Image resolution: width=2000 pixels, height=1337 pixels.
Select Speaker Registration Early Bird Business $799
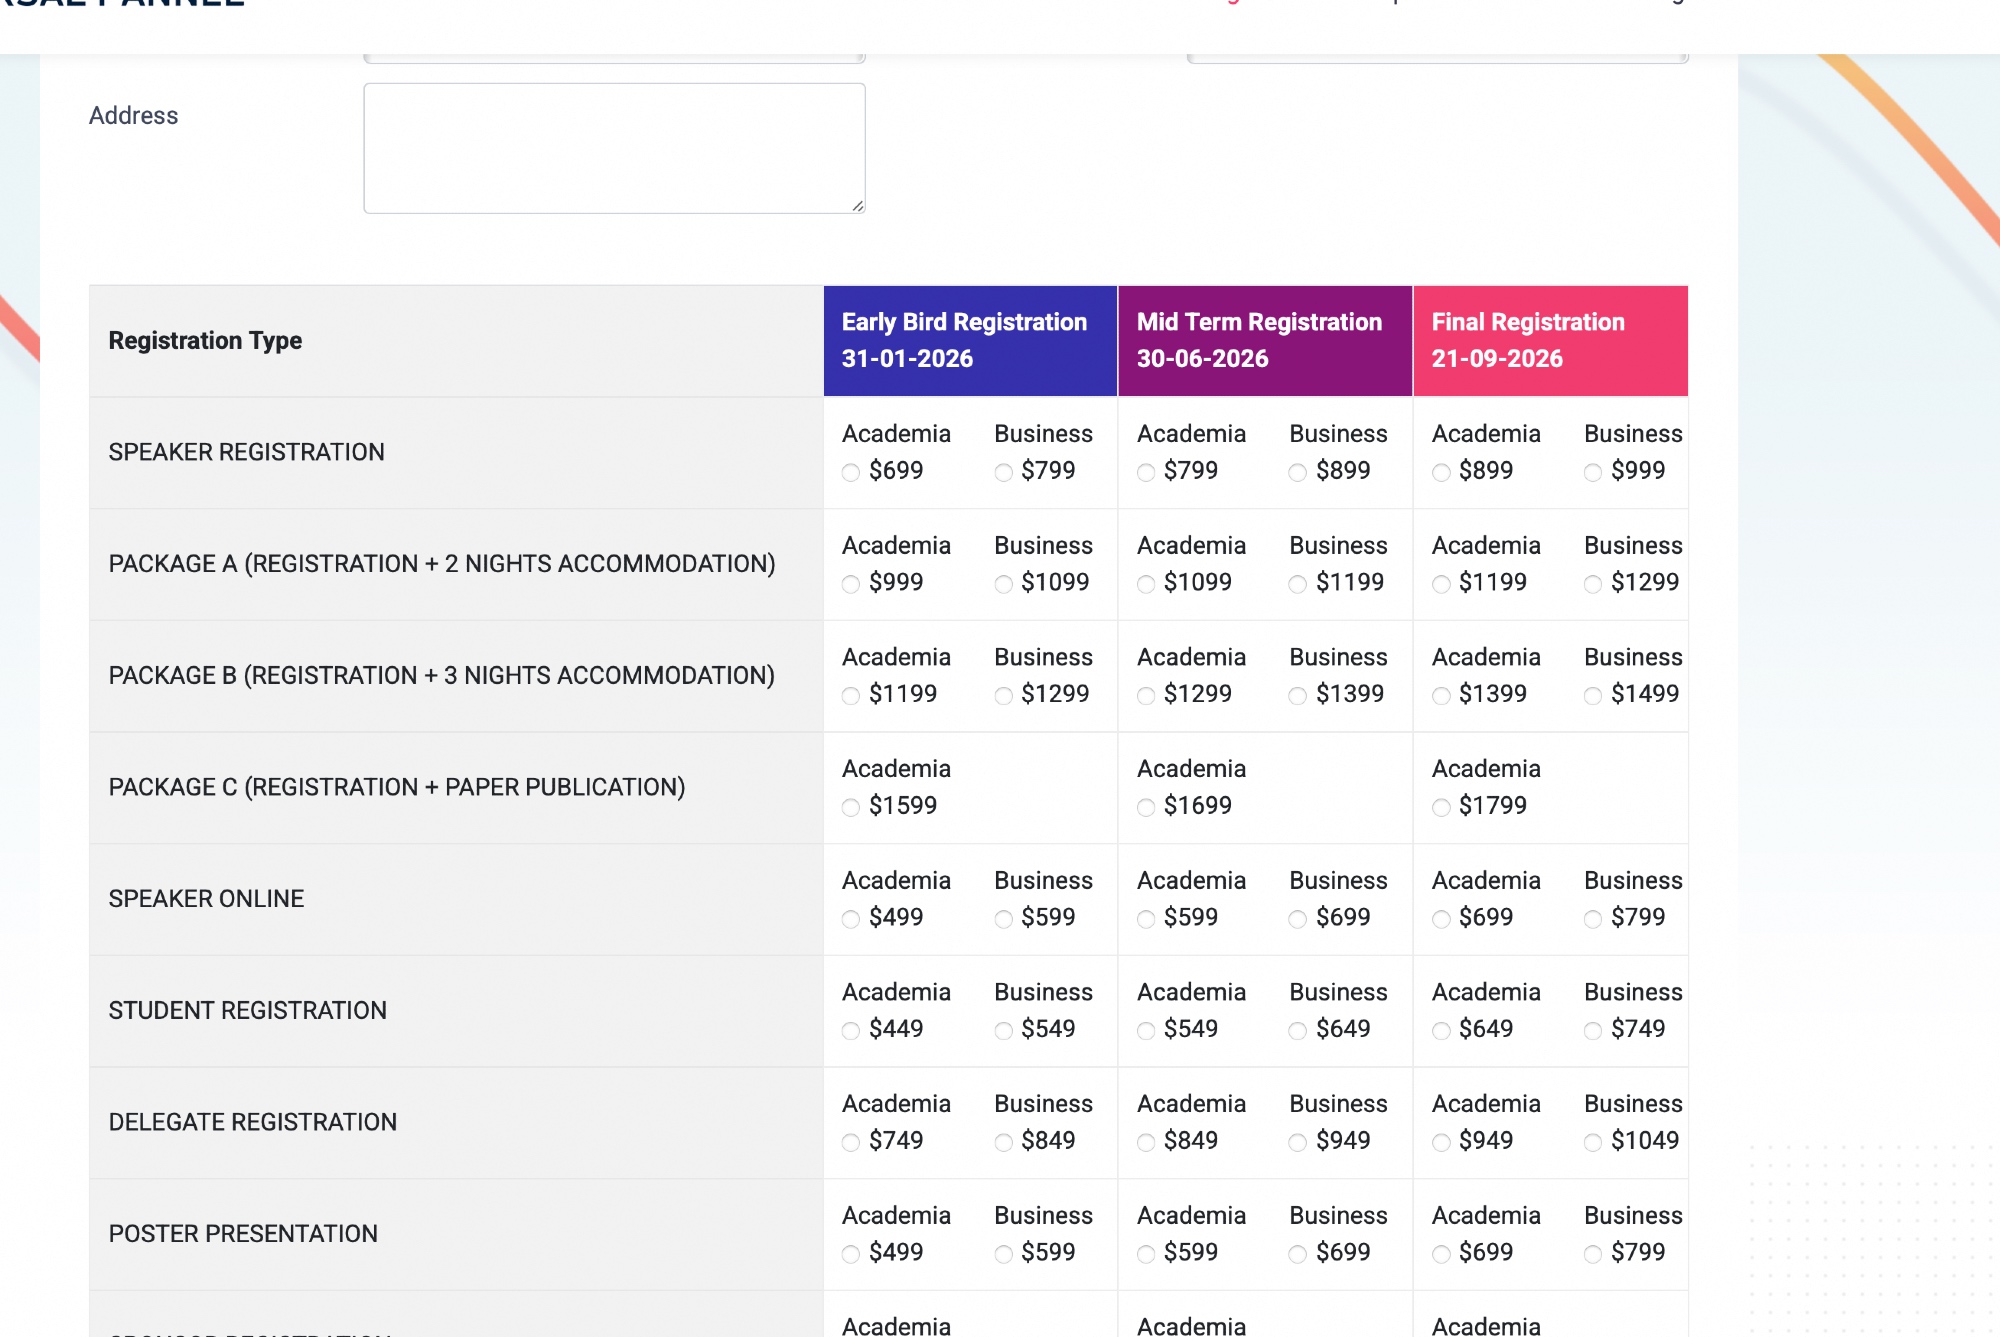[1003, 472]
